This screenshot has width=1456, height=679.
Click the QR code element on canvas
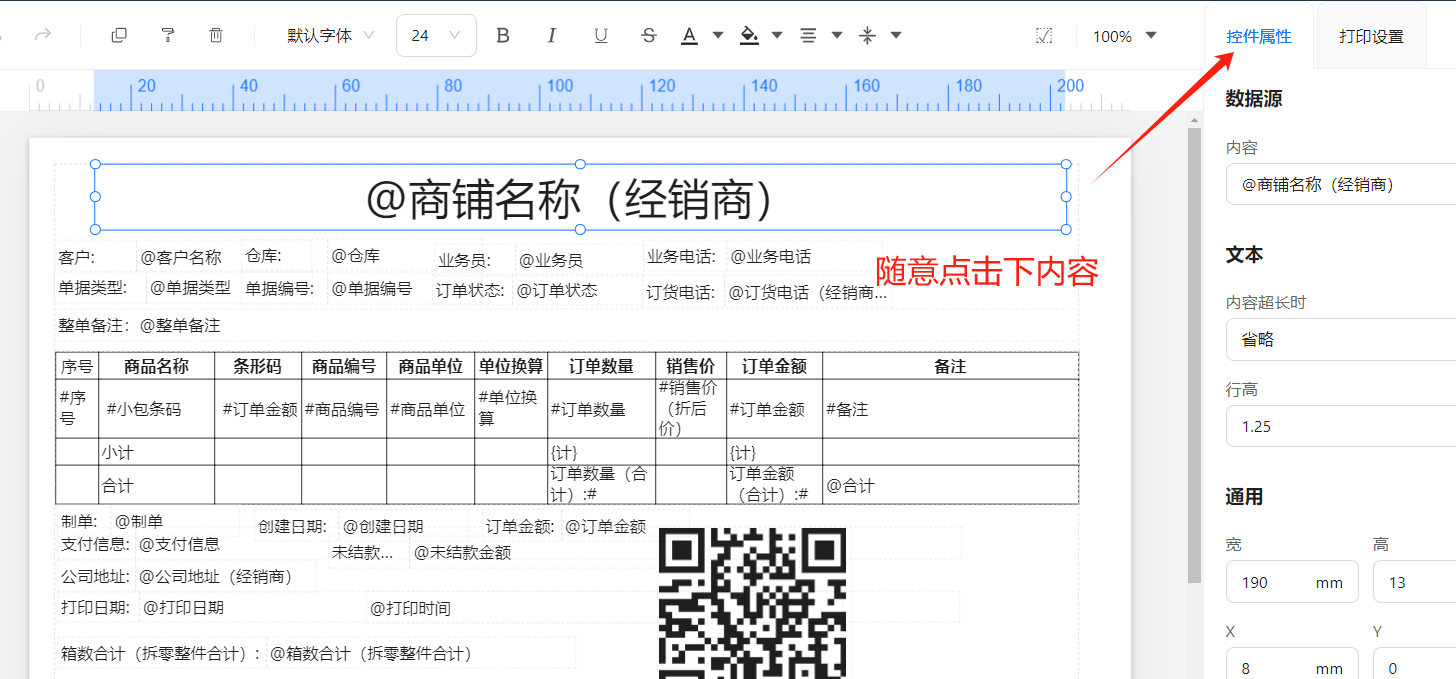click(x=752, y=600)
